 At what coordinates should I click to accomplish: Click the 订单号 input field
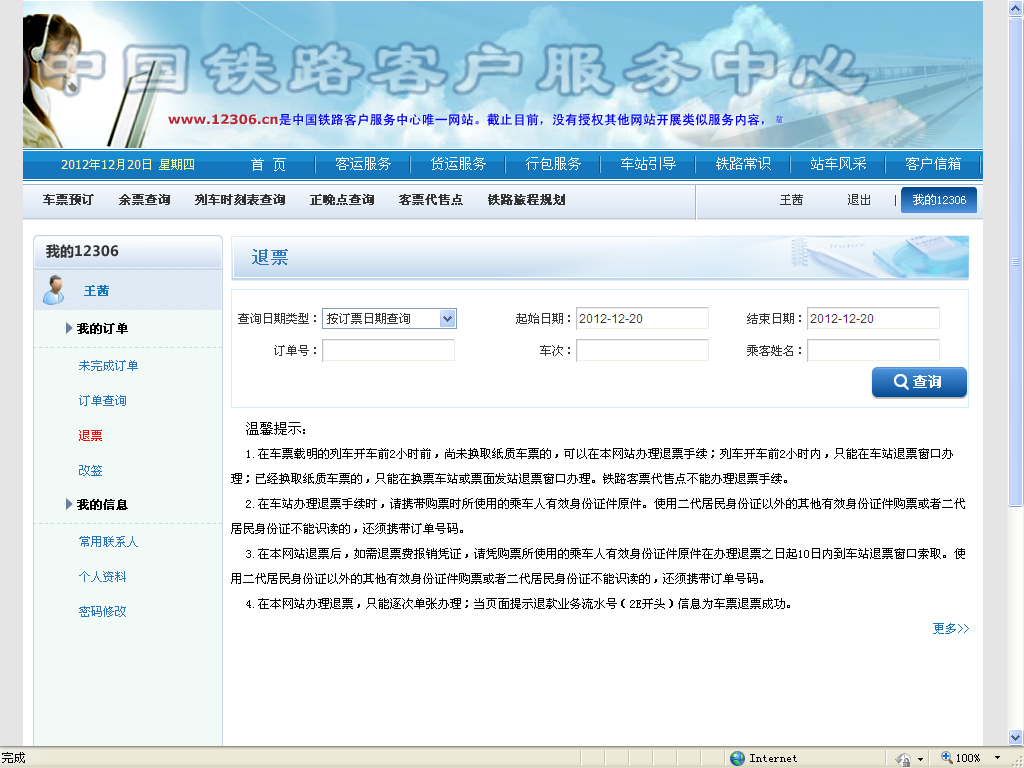coord(389,351)
